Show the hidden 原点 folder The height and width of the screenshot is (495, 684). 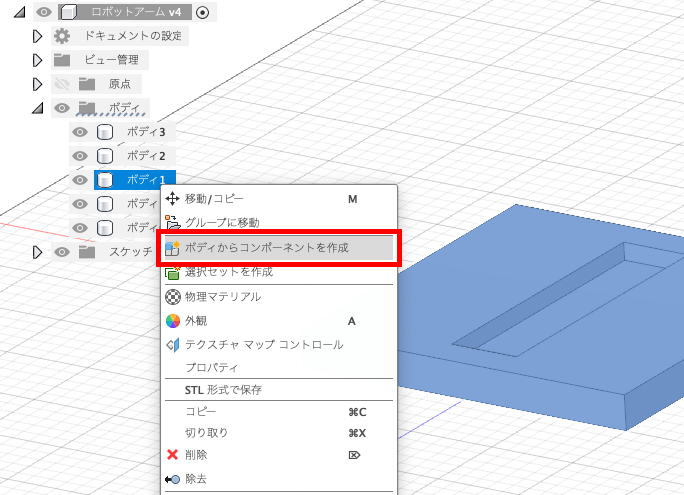[x=62, y=84]
